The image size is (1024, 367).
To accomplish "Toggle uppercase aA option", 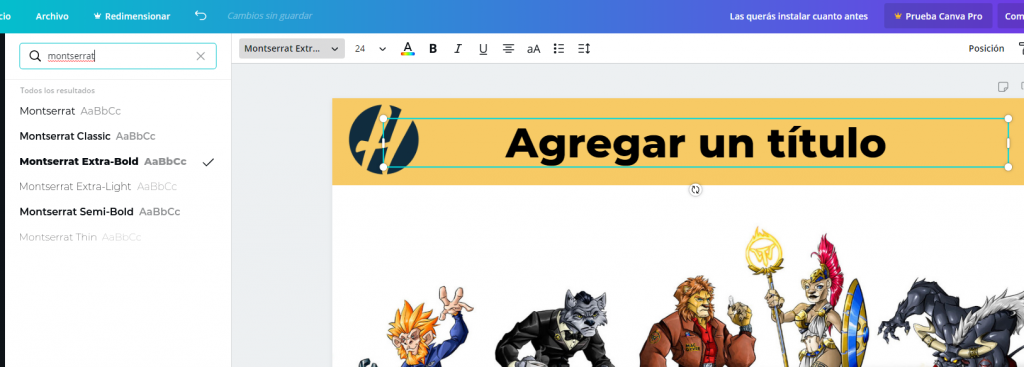I will tap(534, 48).
